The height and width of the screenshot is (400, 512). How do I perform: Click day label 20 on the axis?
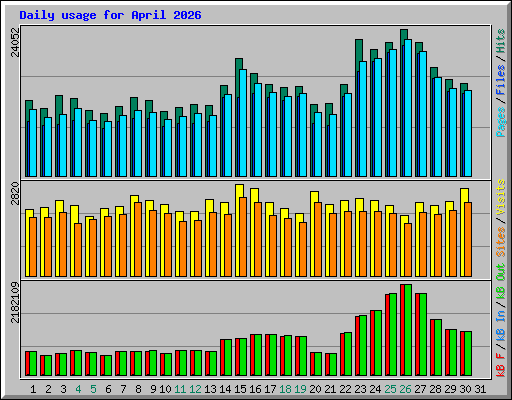315,389
